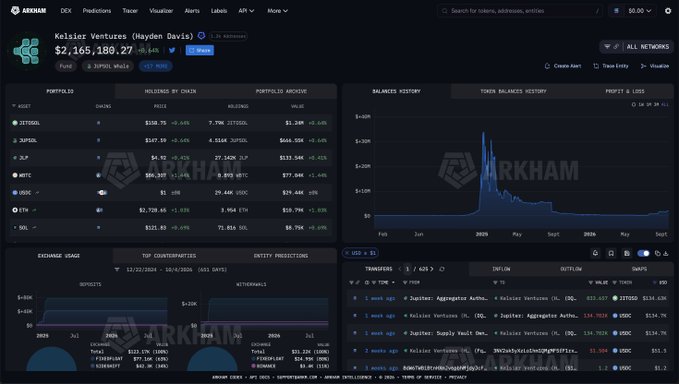Click the clock icon beside chart time ranges
The width and height of the screenshot is (679, 384).
pos(634,104)
